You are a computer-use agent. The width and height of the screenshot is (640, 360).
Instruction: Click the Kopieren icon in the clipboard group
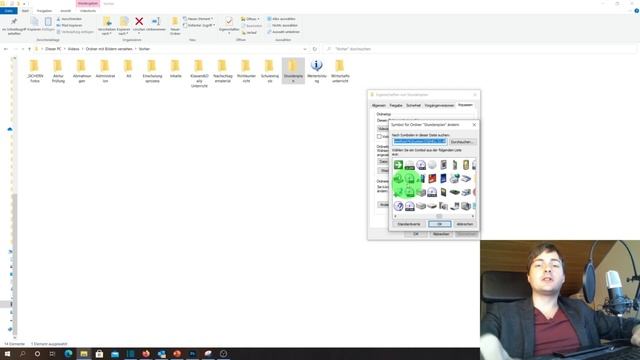[34, 22]
